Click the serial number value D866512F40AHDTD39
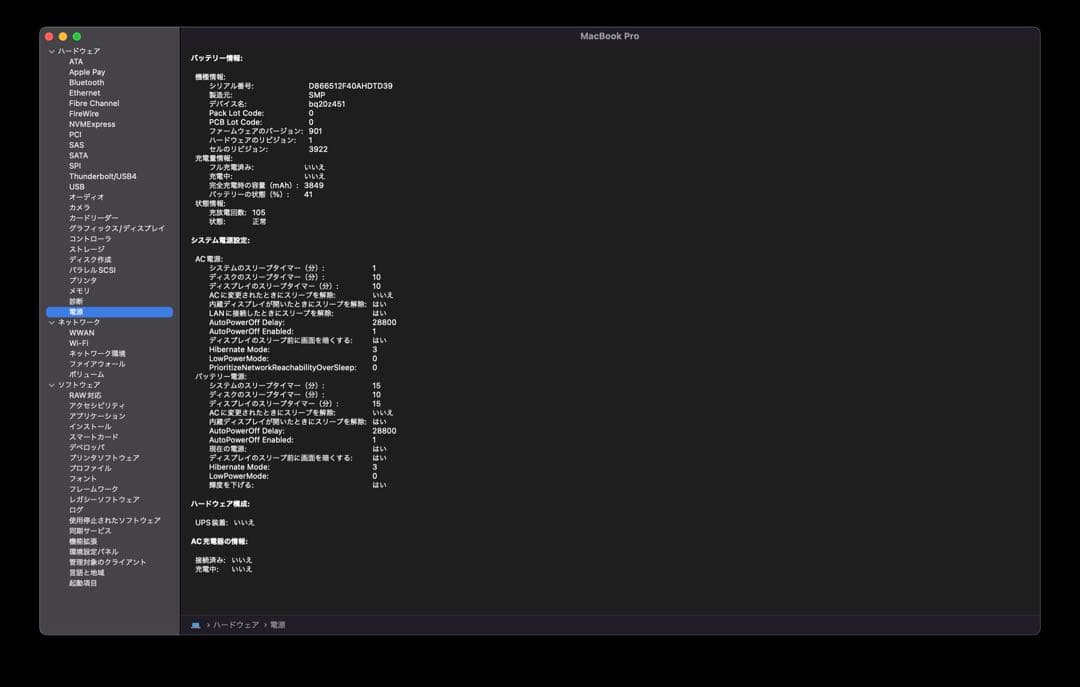 pos(350,86)
